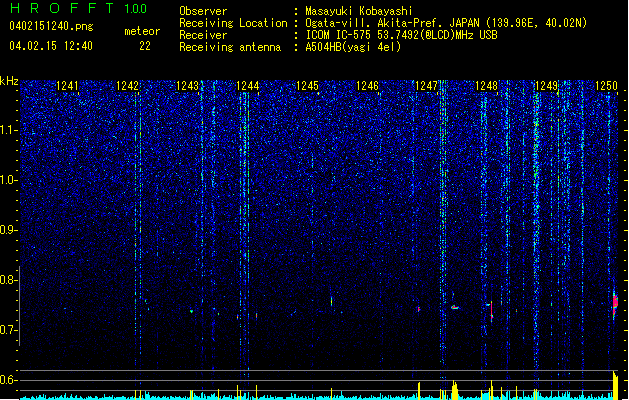The width and height of the screenshot is (629, 400).
Task: Select observer name Masayuki Kobayashi
Action: tap(359, 11)
